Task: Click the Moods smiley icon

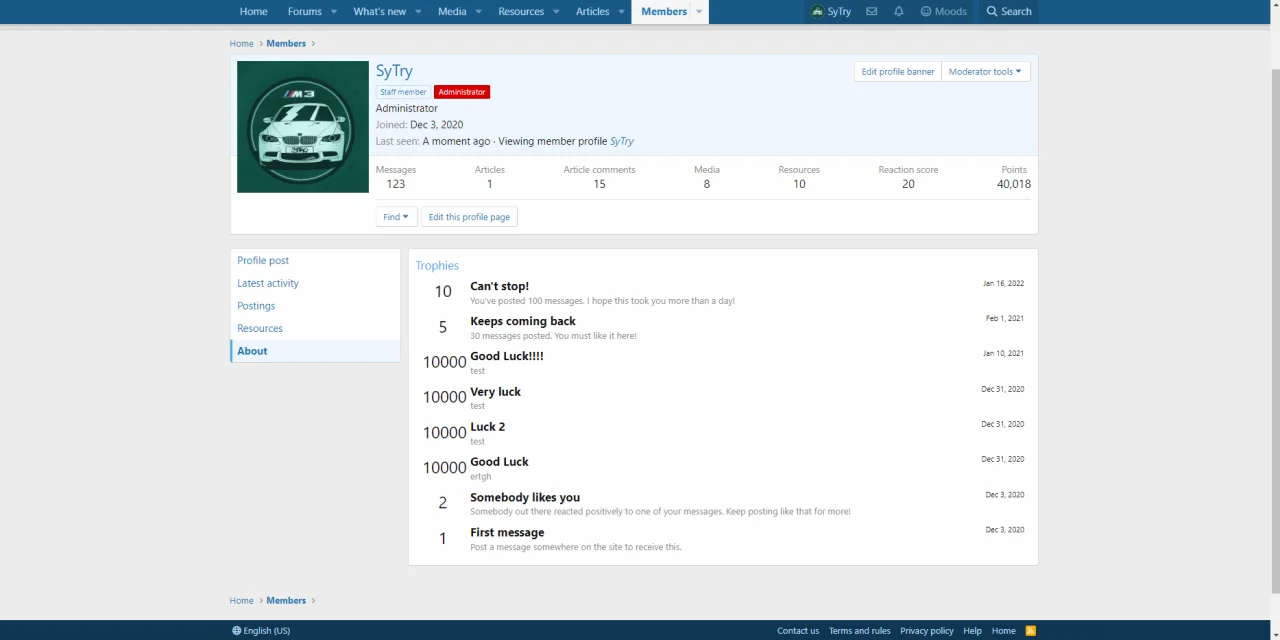Action: click(x=926, y=12)
